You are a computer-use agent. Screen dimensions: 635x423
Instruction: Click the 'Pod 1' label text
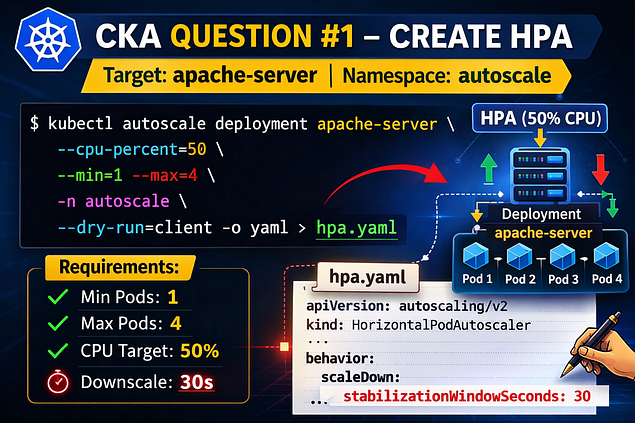(477, 279)
